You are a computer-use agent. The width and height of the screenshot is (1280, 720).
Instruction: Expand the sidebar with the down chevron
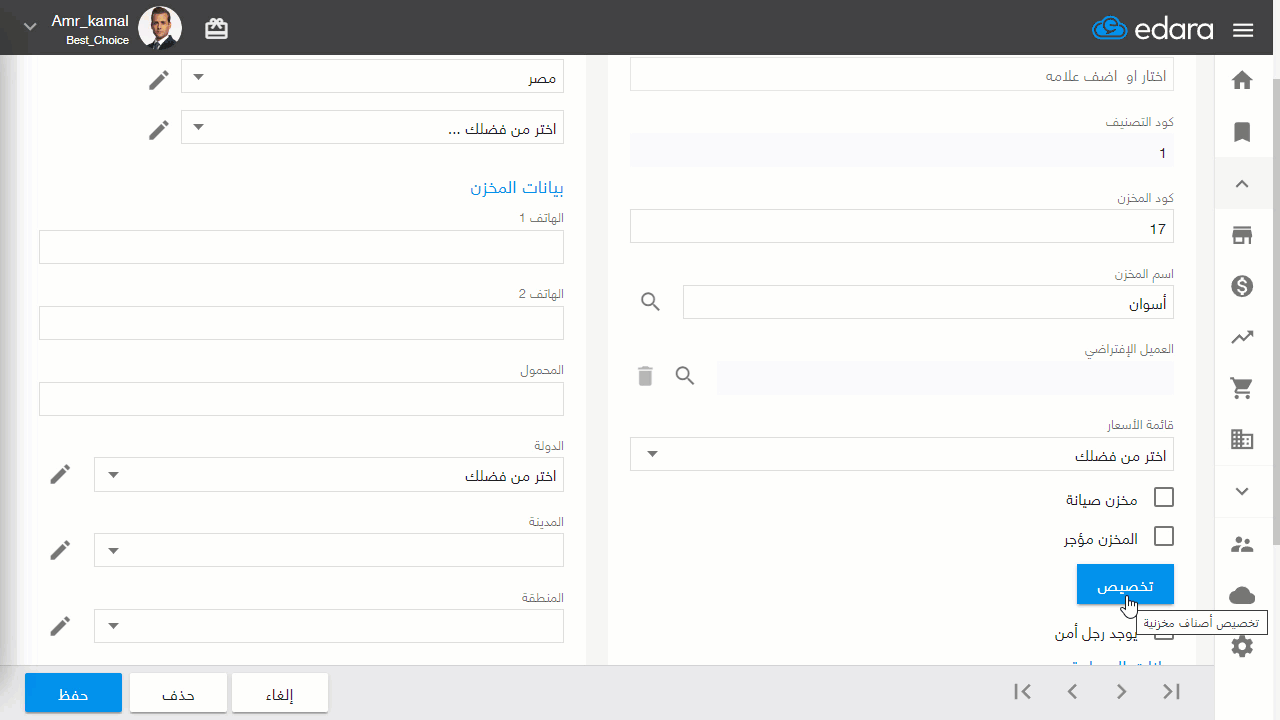(1242, 491)
